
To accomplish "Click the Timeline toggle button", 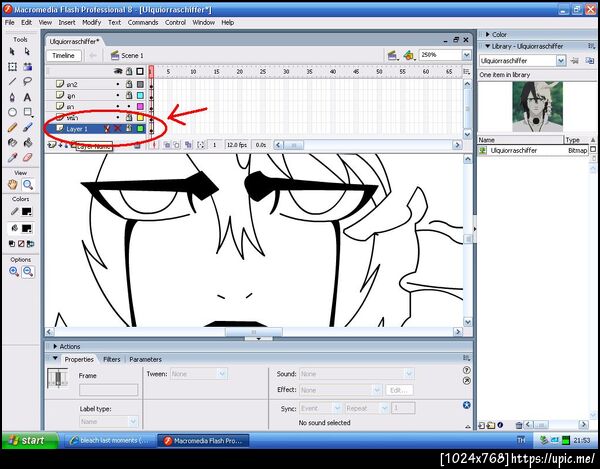I will point(64,56).
